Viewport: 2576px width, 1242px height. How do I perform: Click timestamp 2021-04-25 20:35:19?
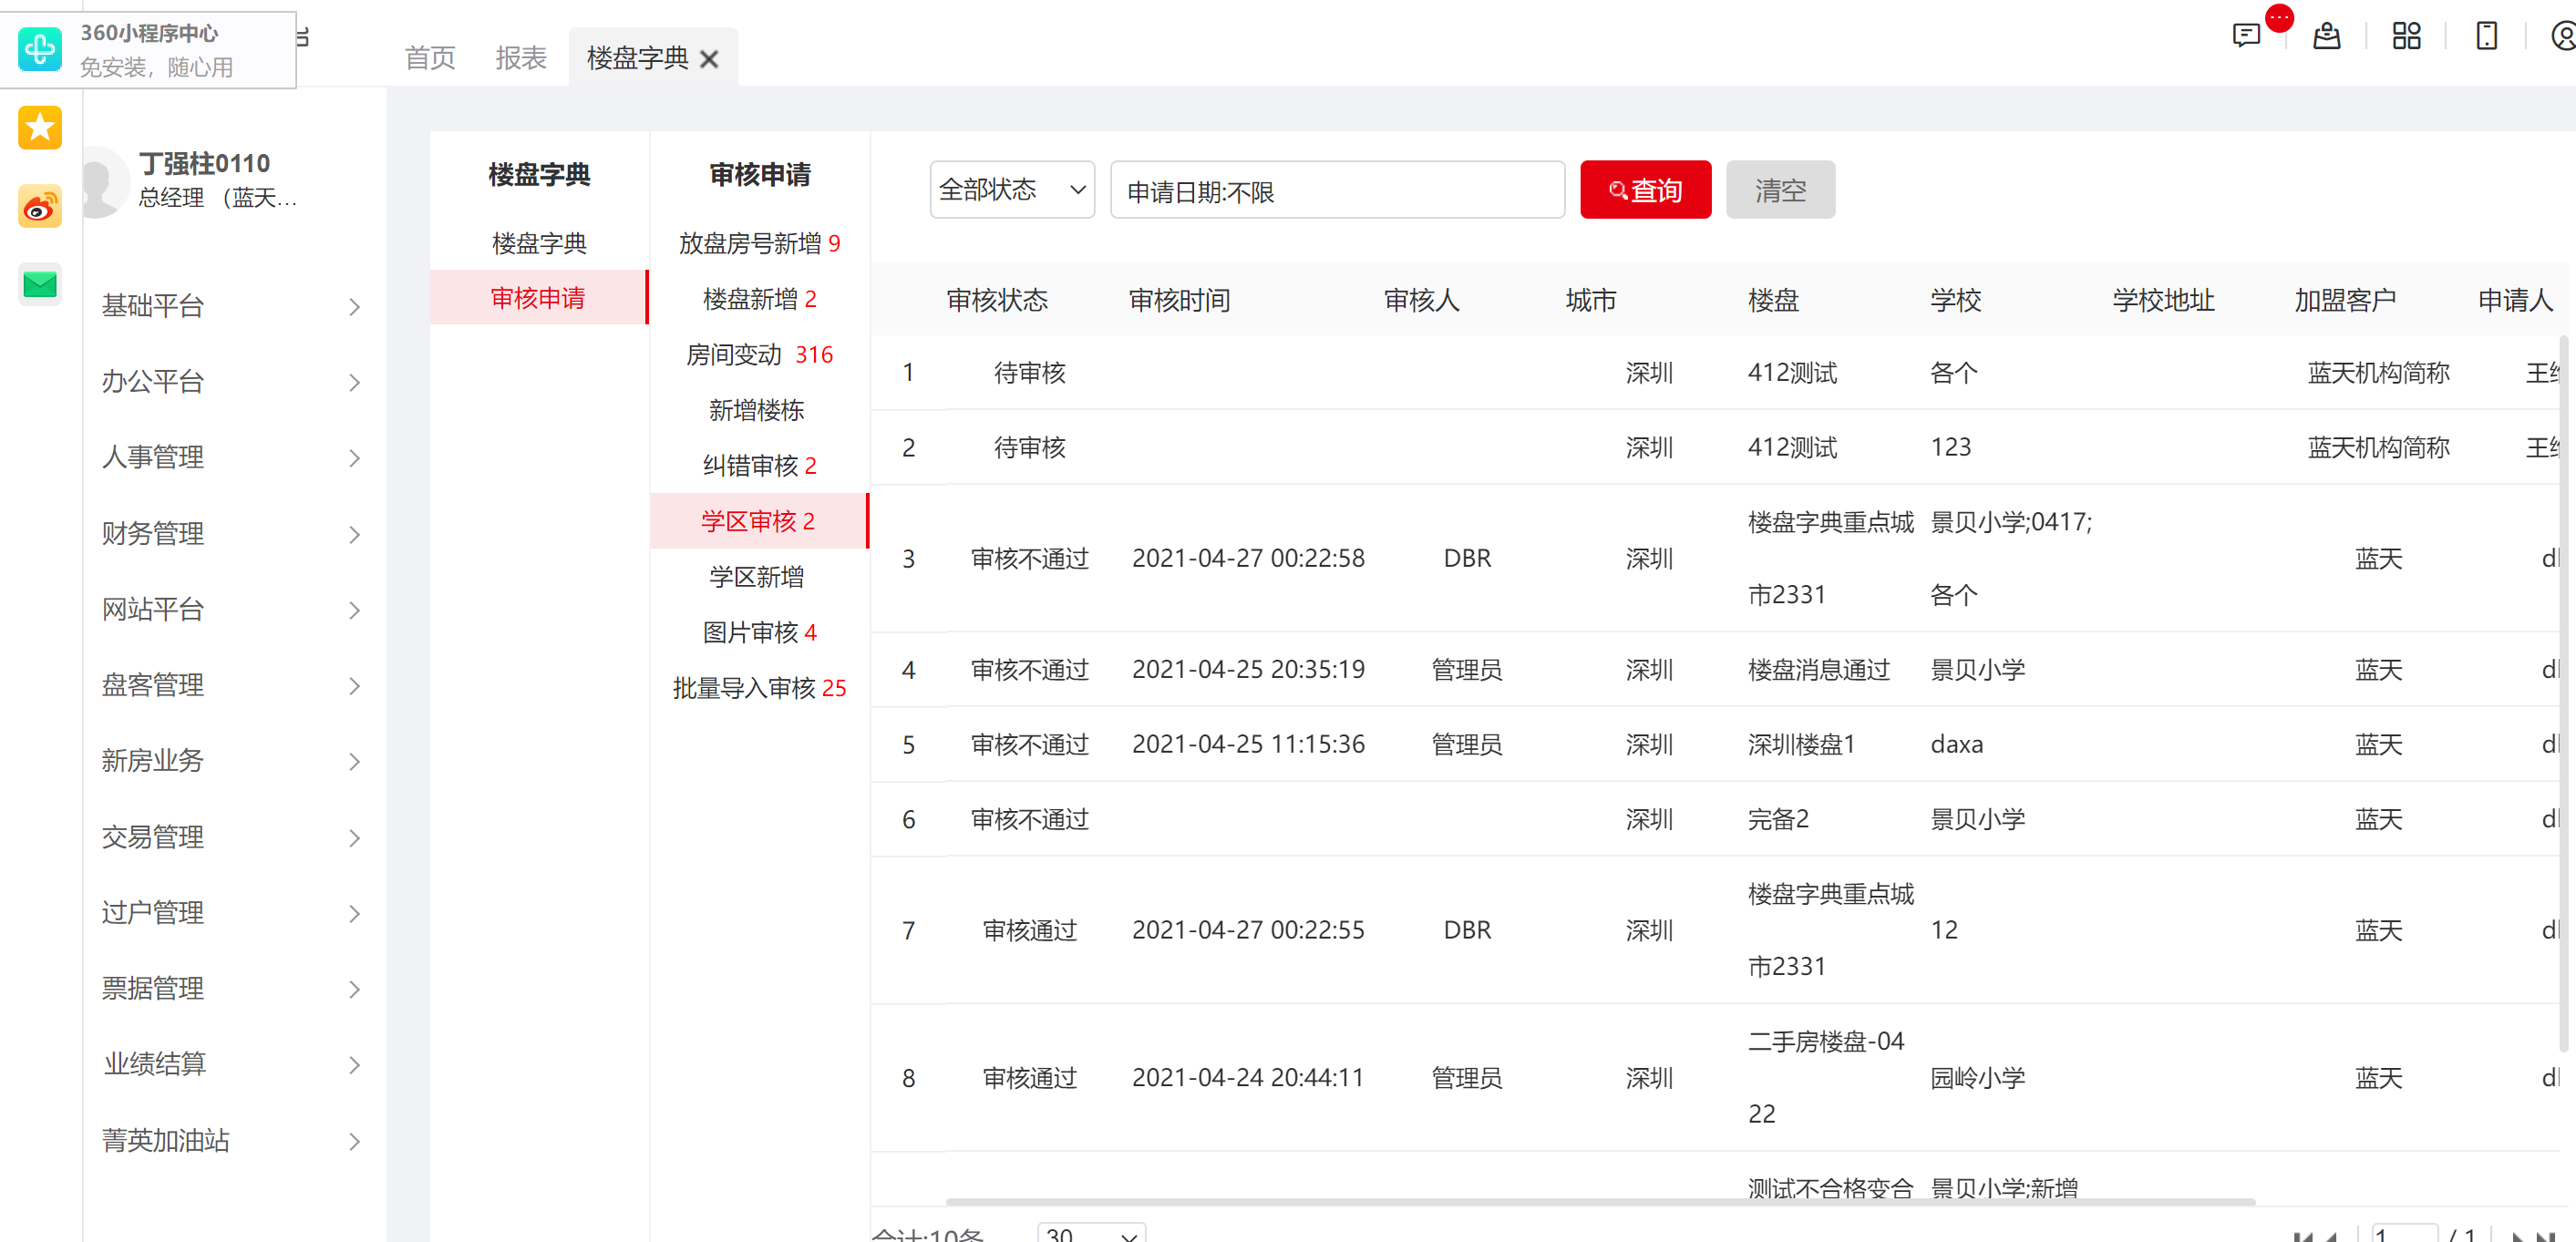[1248, 669]
